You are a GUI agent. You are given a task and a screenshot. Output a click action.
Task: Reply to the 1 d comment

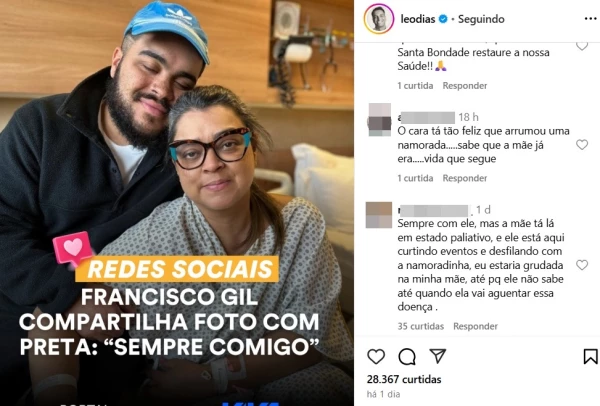tap(475, 326)
